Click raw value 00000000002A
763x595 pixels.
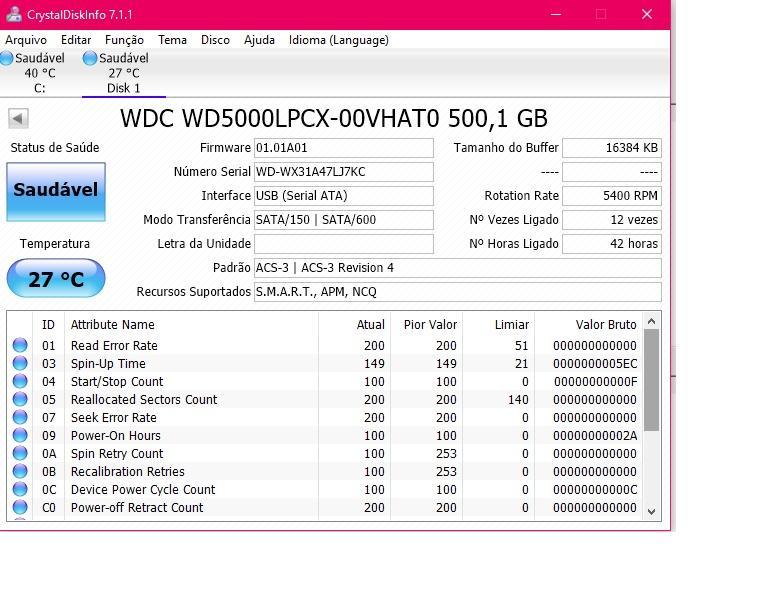[x=595, y=435]
